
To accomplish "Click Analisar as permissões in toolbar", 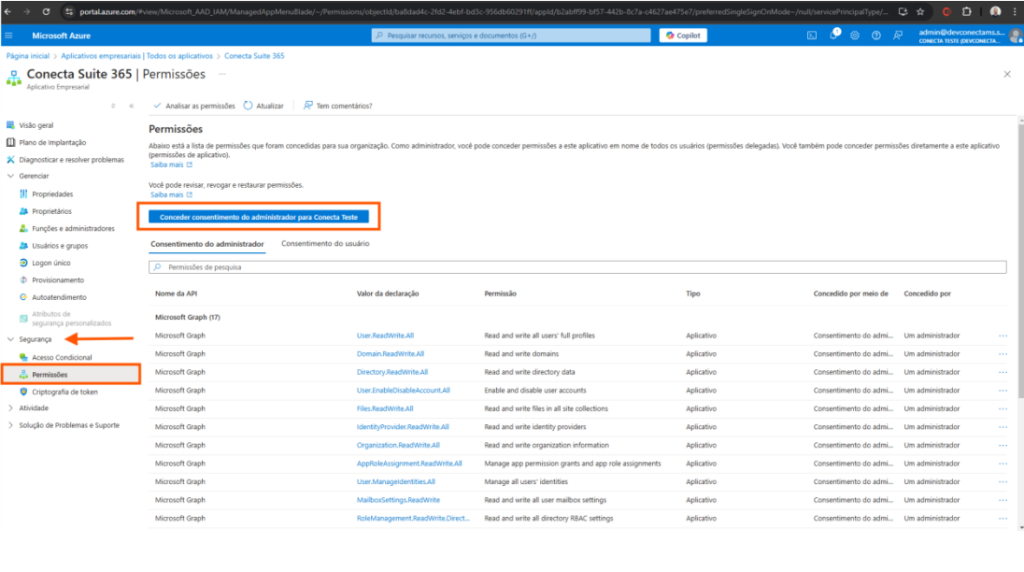I will 195,105.
